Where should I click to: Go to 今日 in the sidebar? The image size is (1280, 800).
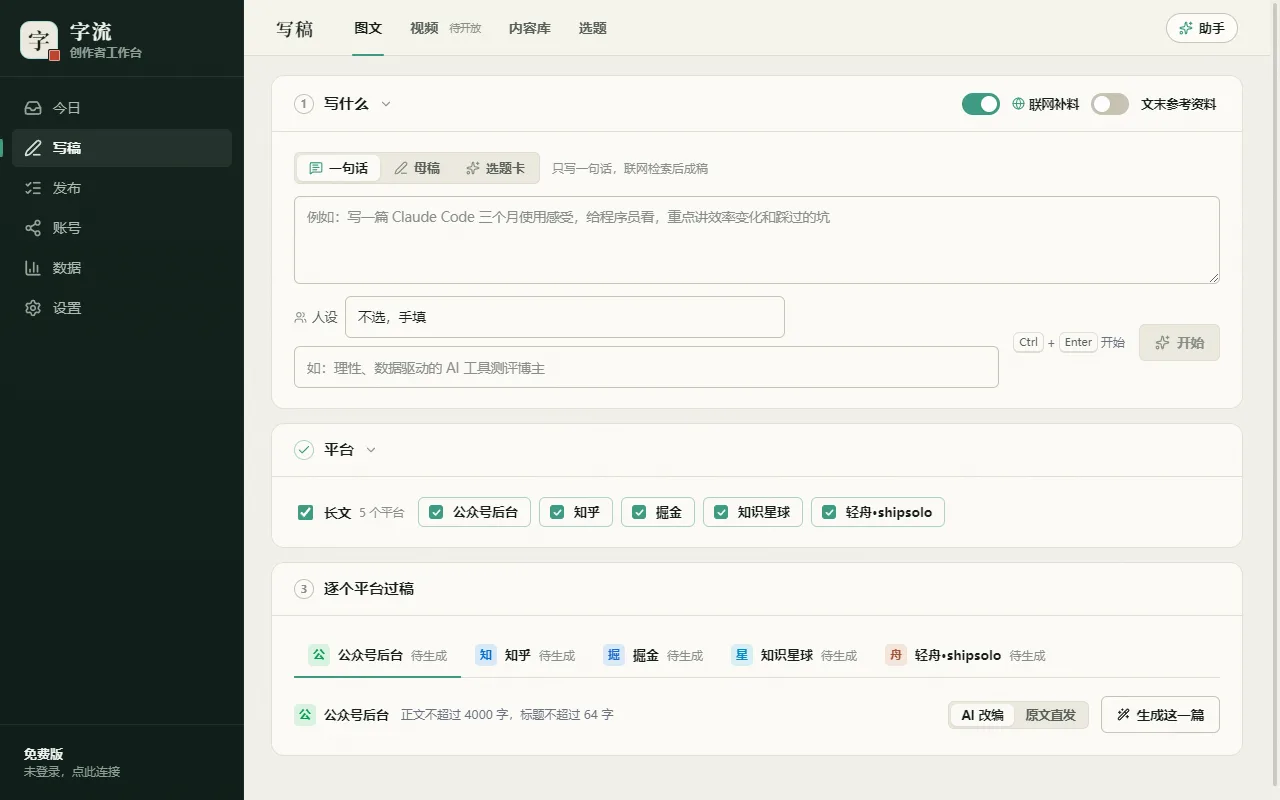[122, 108]
